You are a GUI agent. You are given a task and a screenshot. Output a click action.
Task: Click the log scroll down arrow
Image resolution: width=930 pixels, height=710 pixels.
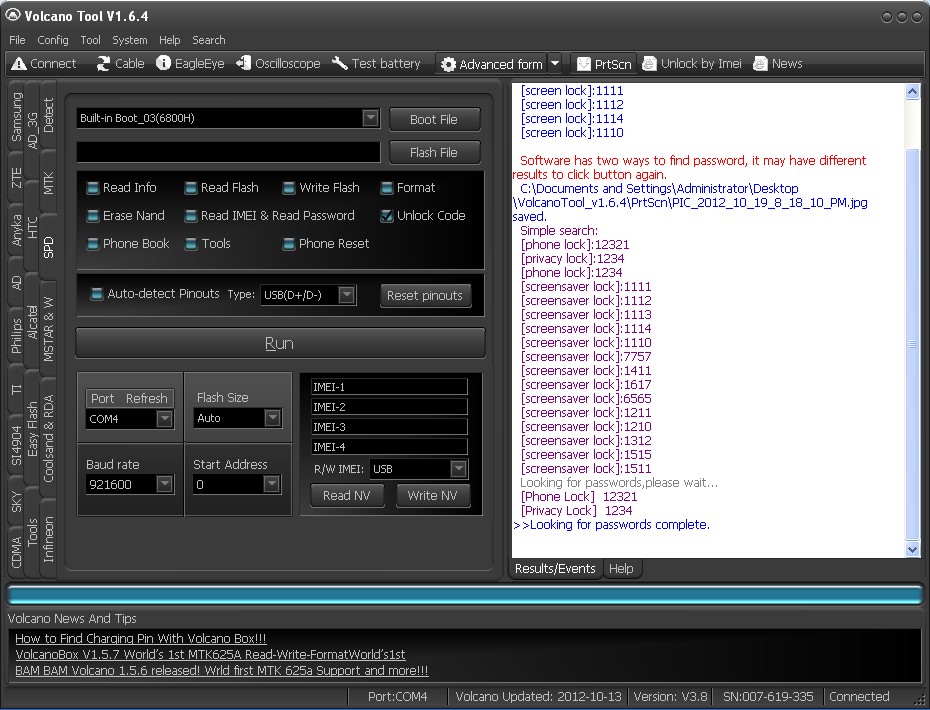[913, 549]
